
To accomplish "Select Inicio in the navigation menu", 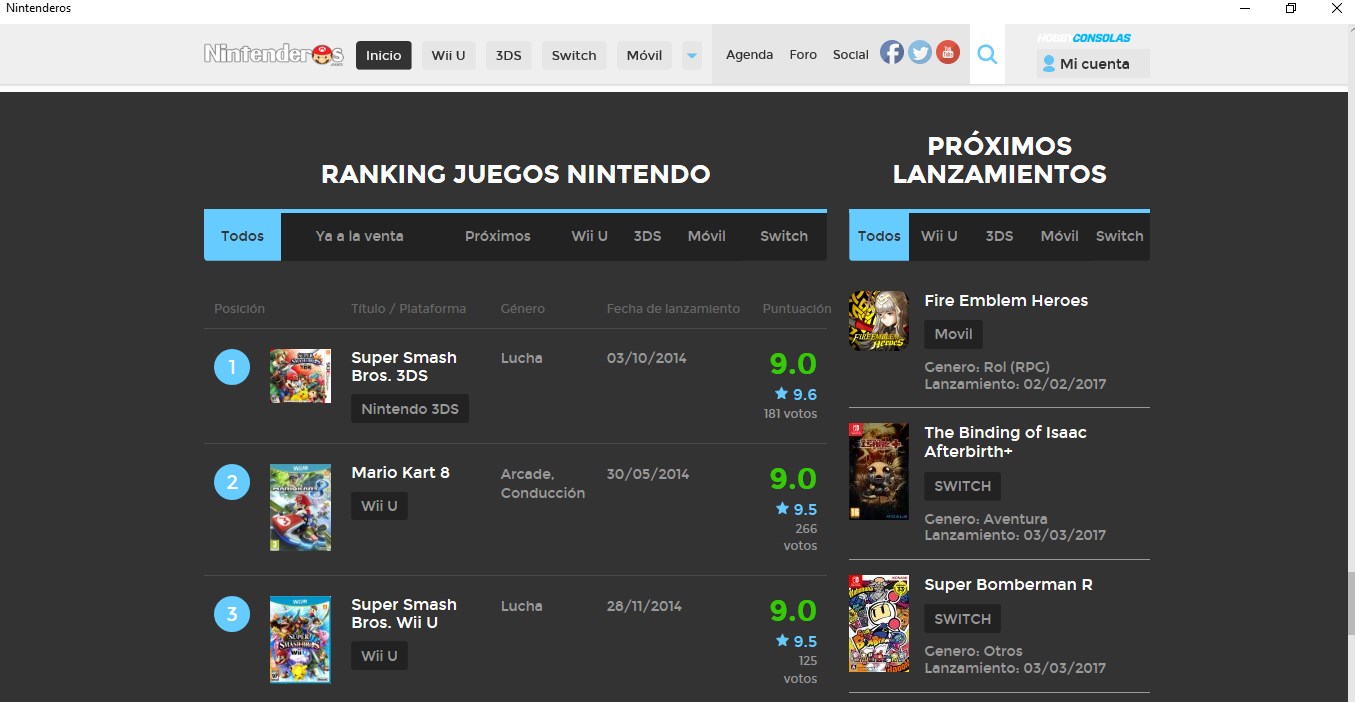I will [x=383, y=55].
